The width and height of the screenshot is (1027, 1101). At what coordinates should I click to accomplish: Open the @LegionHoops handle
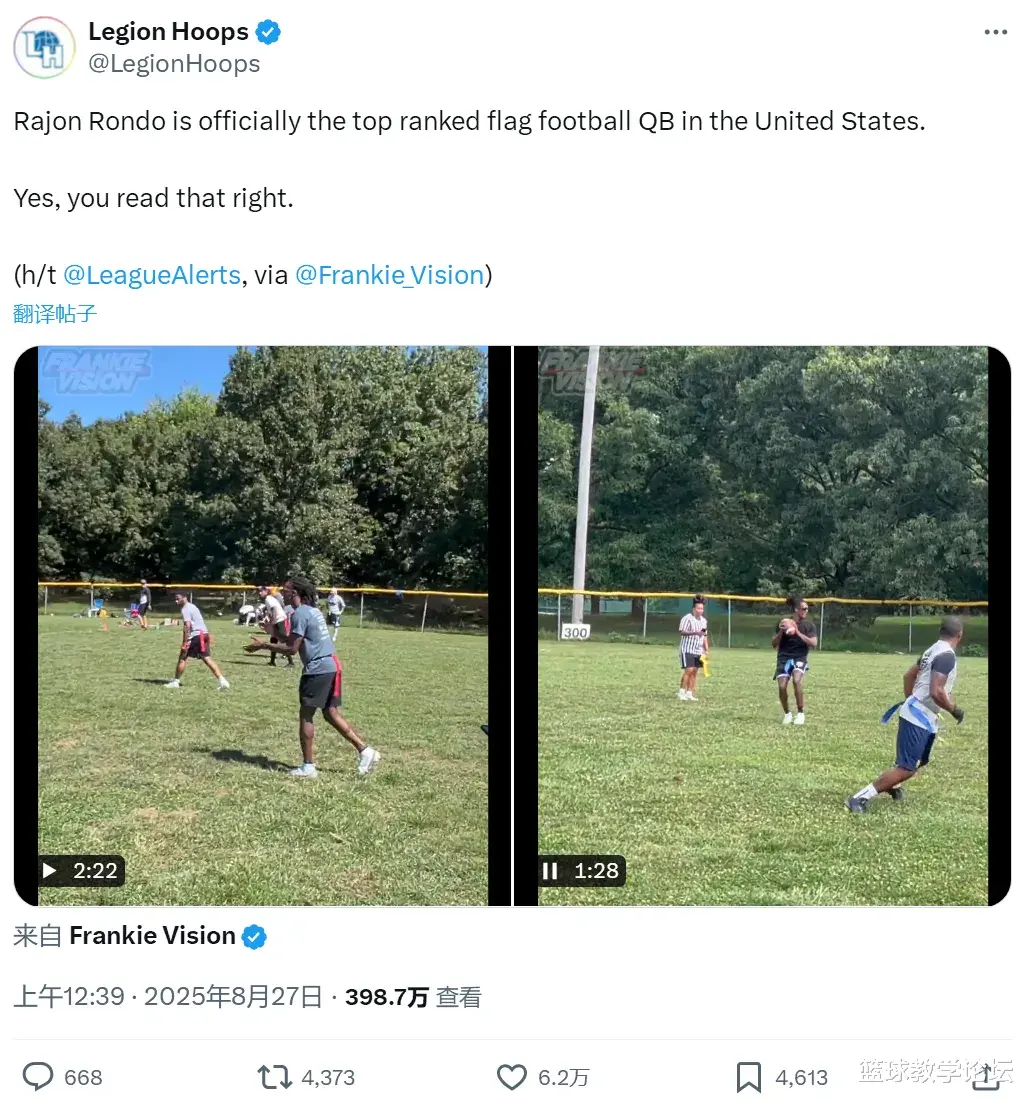174,64
